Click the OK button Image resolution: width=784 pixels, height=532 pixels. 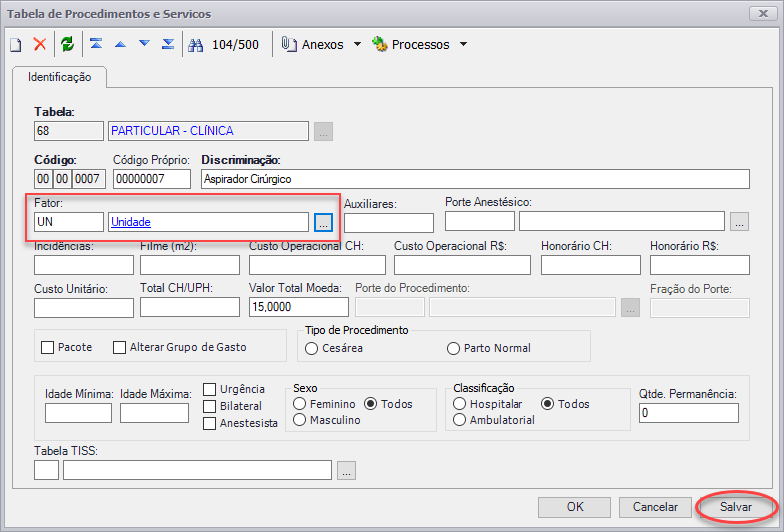[x=574, y=507]
